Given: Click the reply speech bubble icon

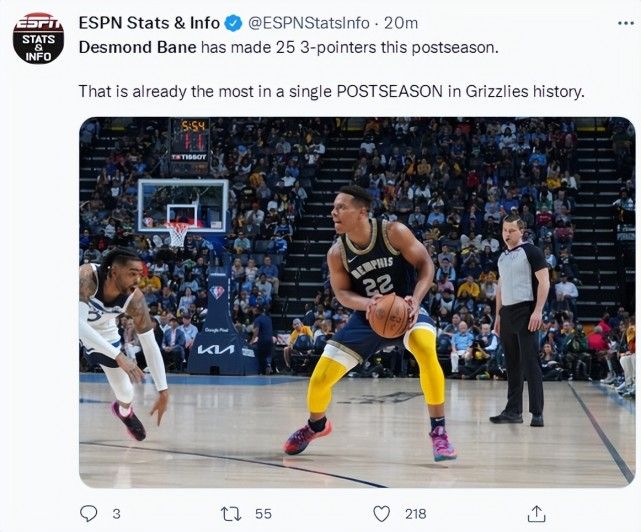Looking at the screenshot, I should click(88, 513).
